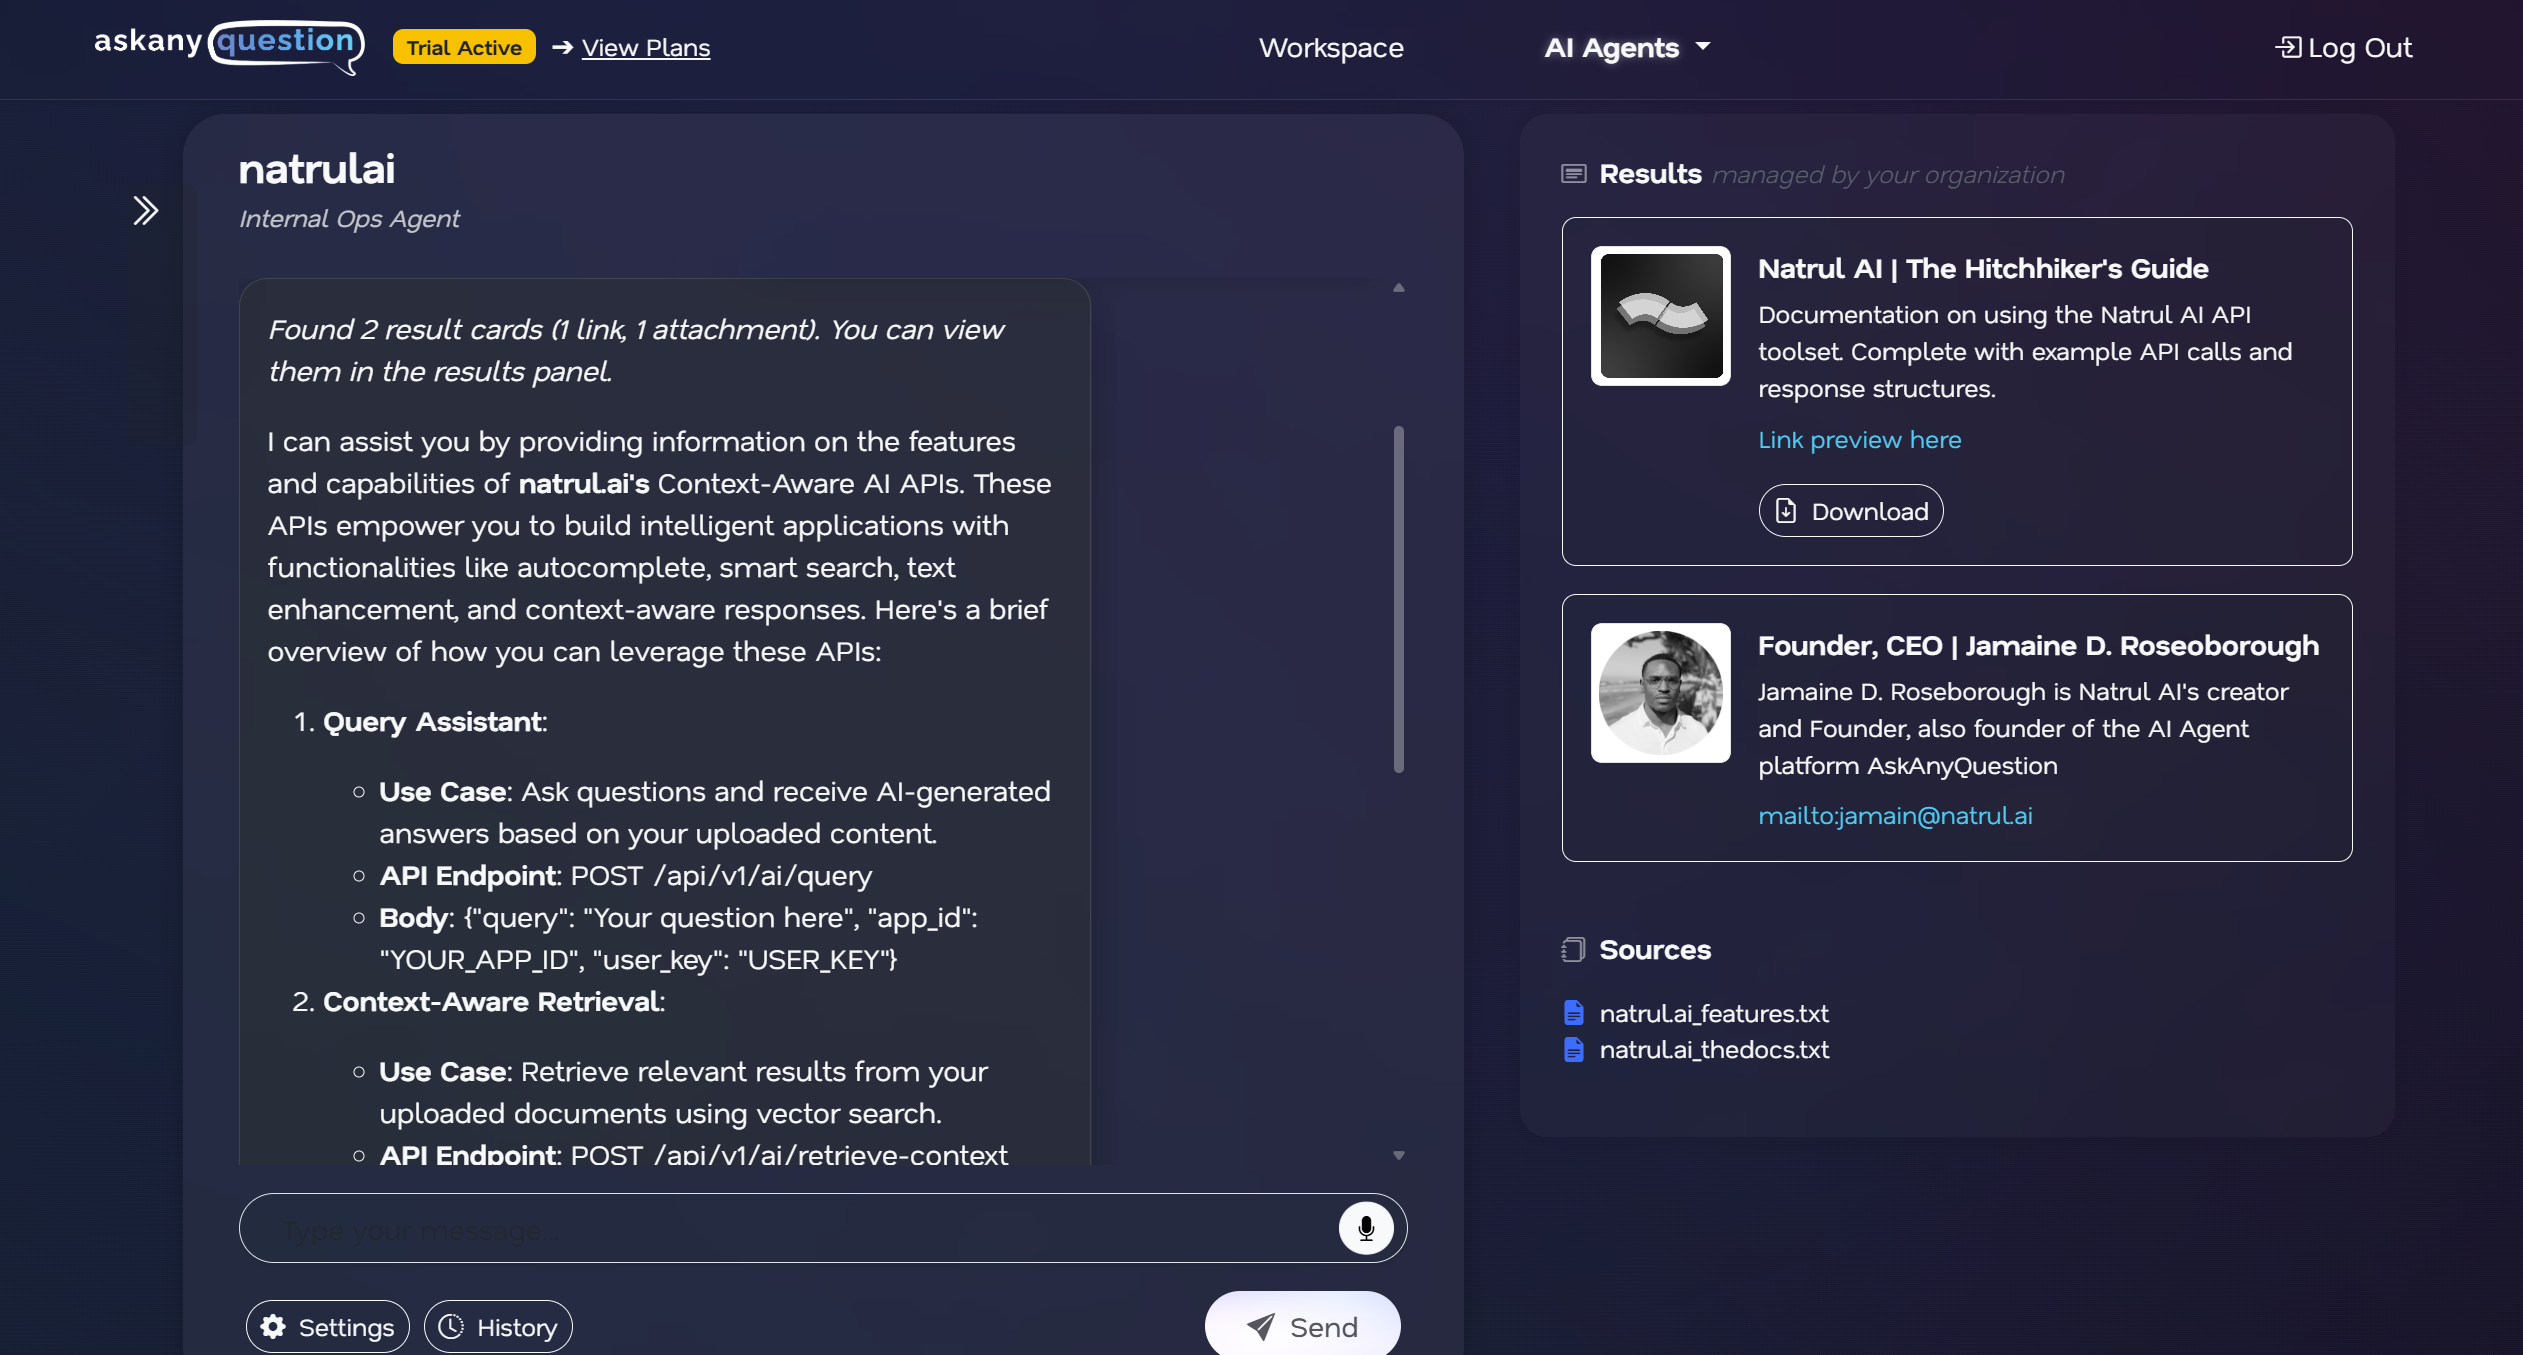2523x1355 pixels.
Task: Click the Sources panel copy icon
Action: click(1574, 950)
